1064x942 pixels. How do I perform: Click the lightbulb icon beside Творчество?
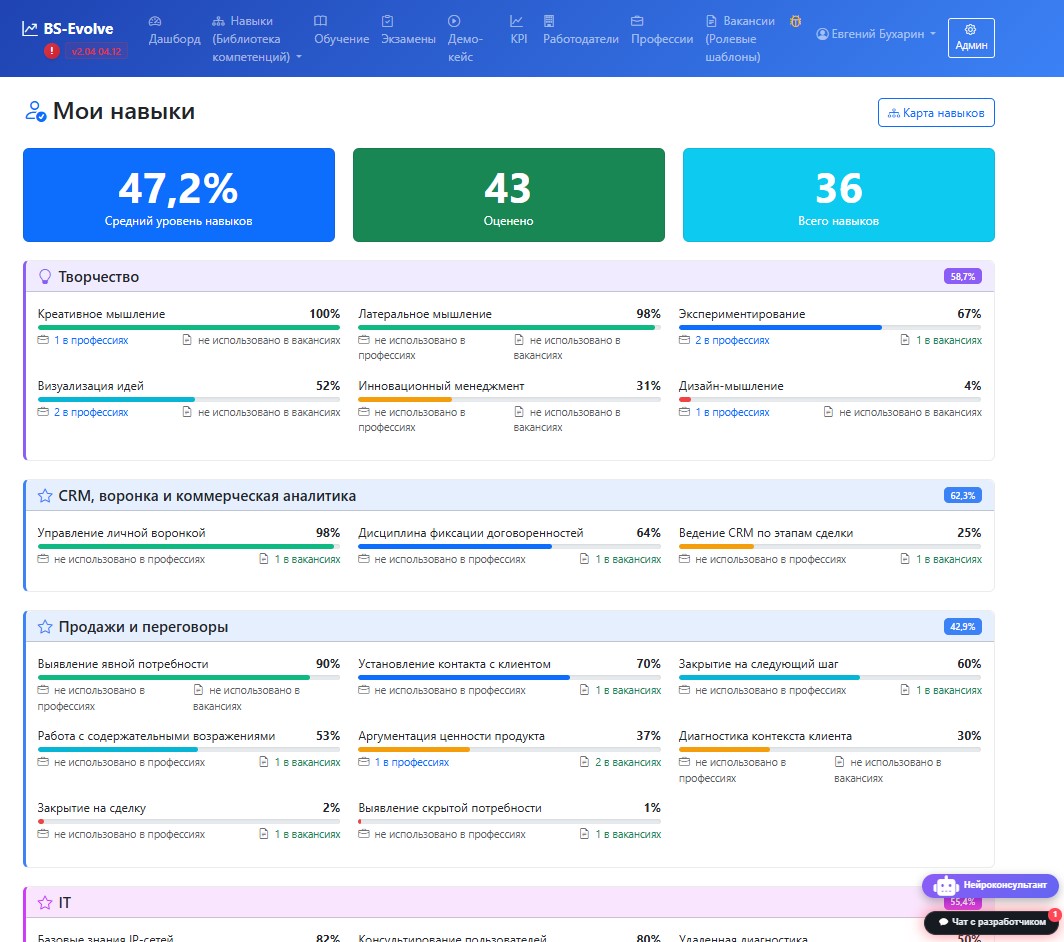coord(45,276)
